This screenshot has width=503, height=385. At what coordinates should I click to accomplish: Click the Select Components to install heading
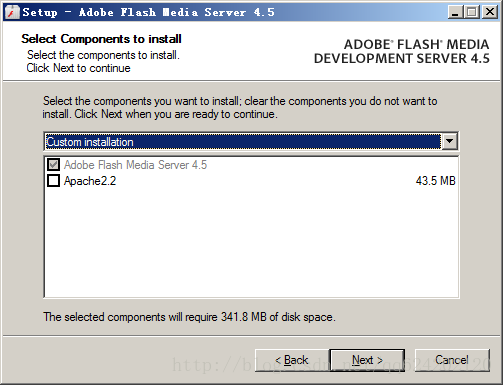101,39
